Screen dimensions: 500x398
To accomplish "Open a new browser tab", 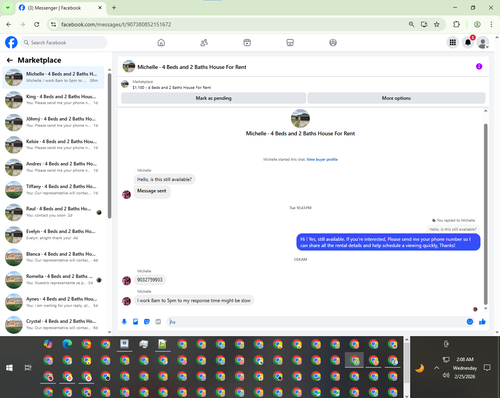I will point(114,7).
